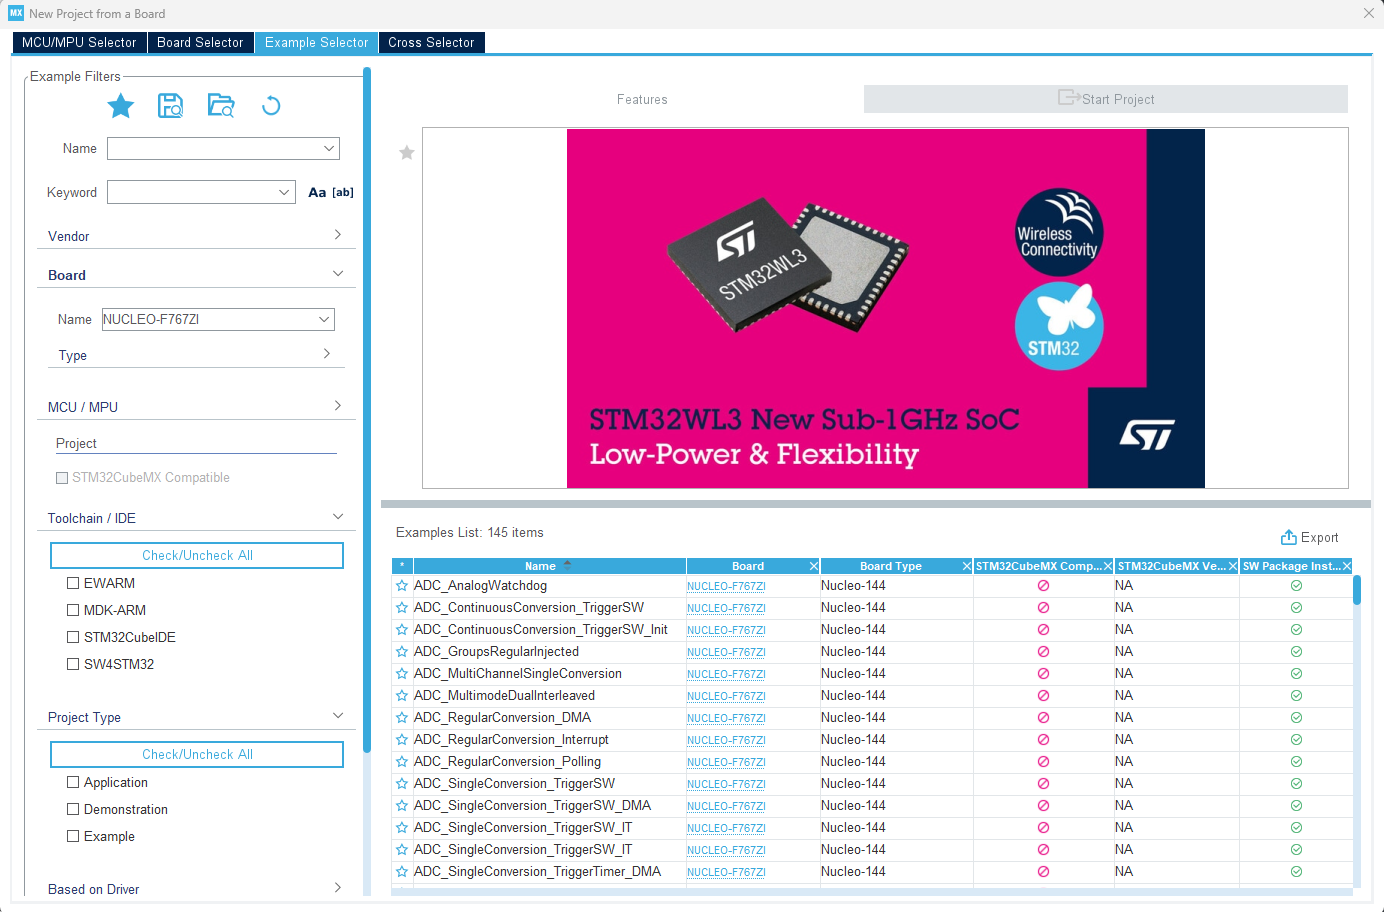The image size is (1384, 912).
Task: Check the EWARM toolchain checkbox
Action: coord(73,583)
